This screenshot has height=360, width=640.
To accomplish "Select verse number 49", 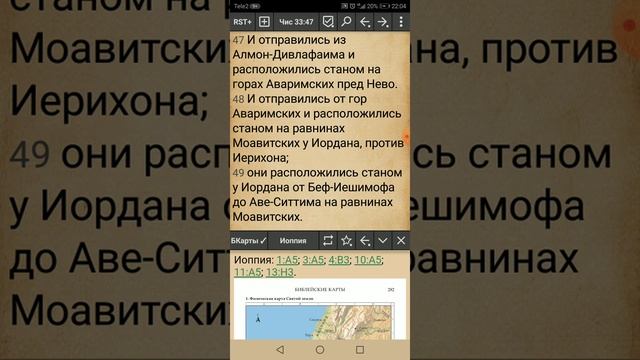I will point(238,173).
